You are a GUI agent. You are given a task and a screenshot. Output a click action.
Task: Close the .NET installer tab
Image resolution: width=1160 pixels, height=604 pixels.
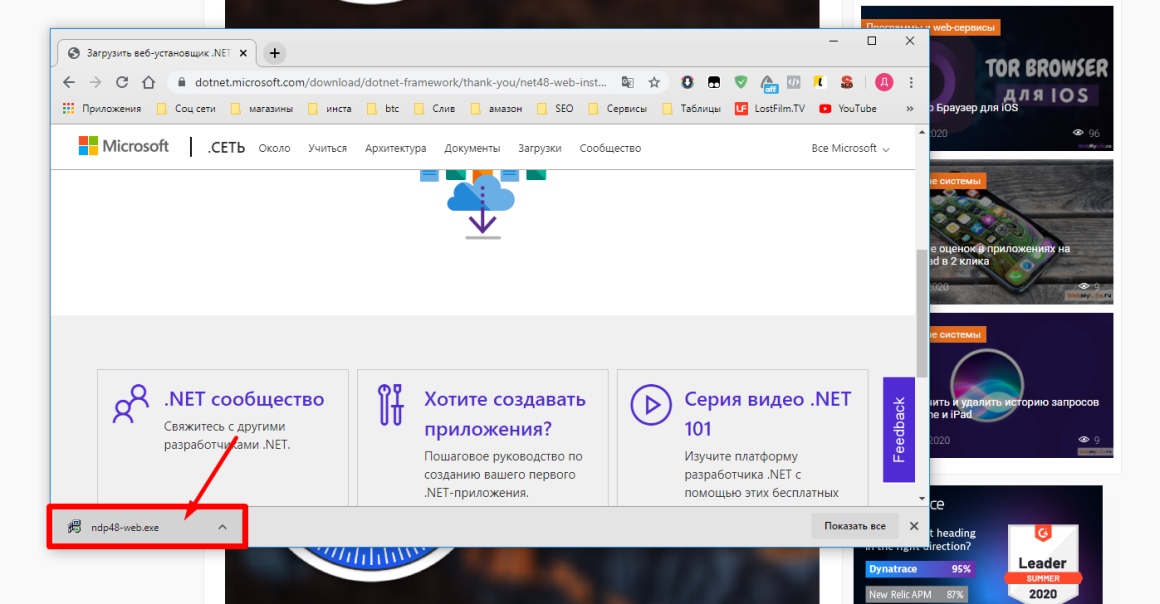pos(243,53)
